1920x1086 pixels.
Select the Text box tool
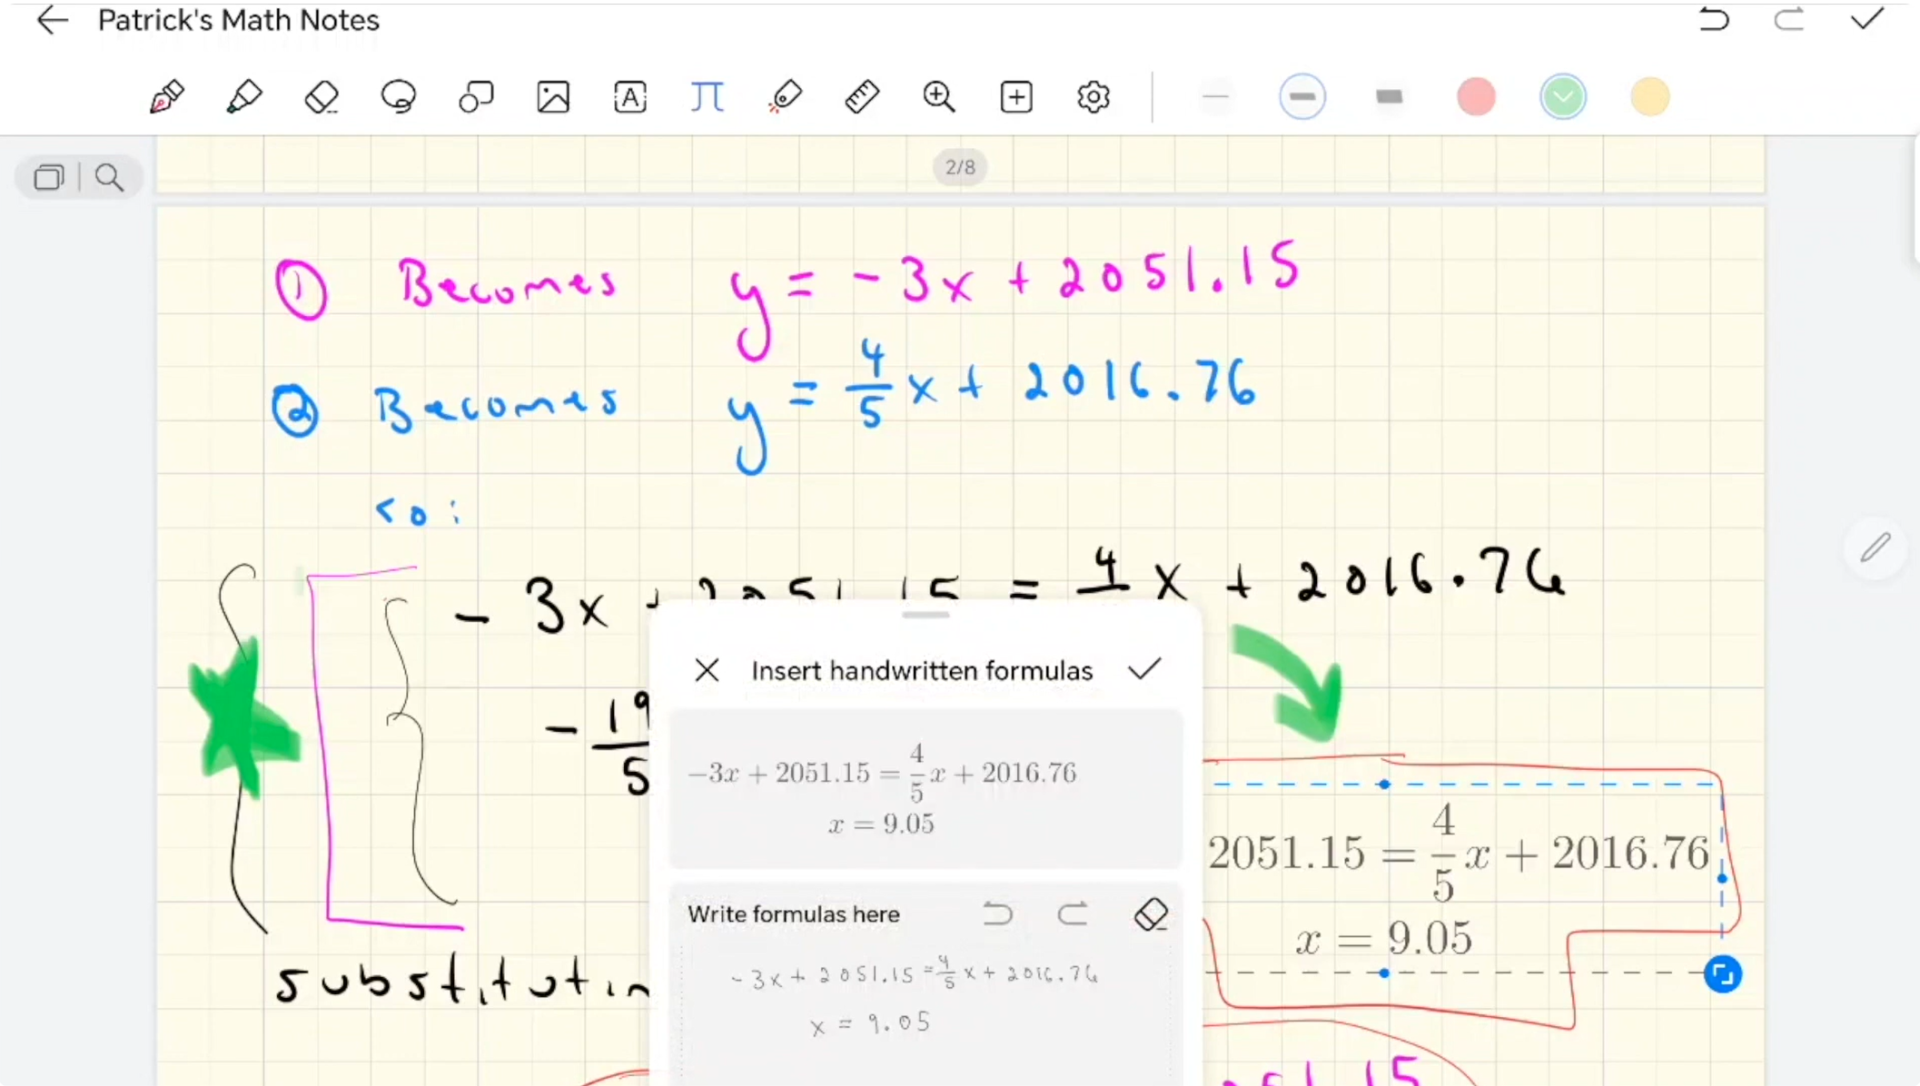(630, 96)
